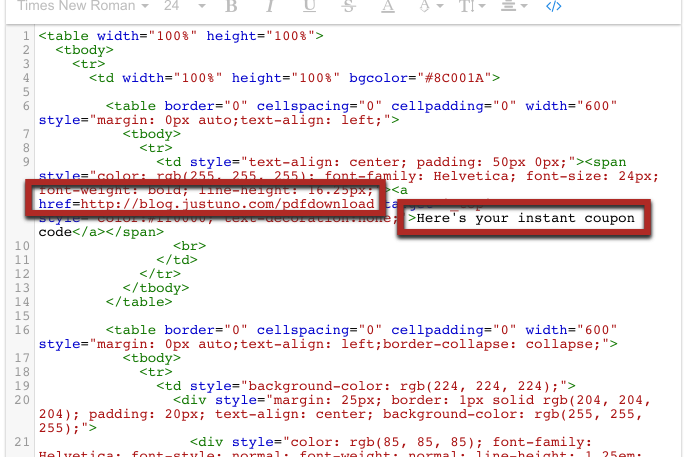Open the background highlight color dropdown

[431, 7]
